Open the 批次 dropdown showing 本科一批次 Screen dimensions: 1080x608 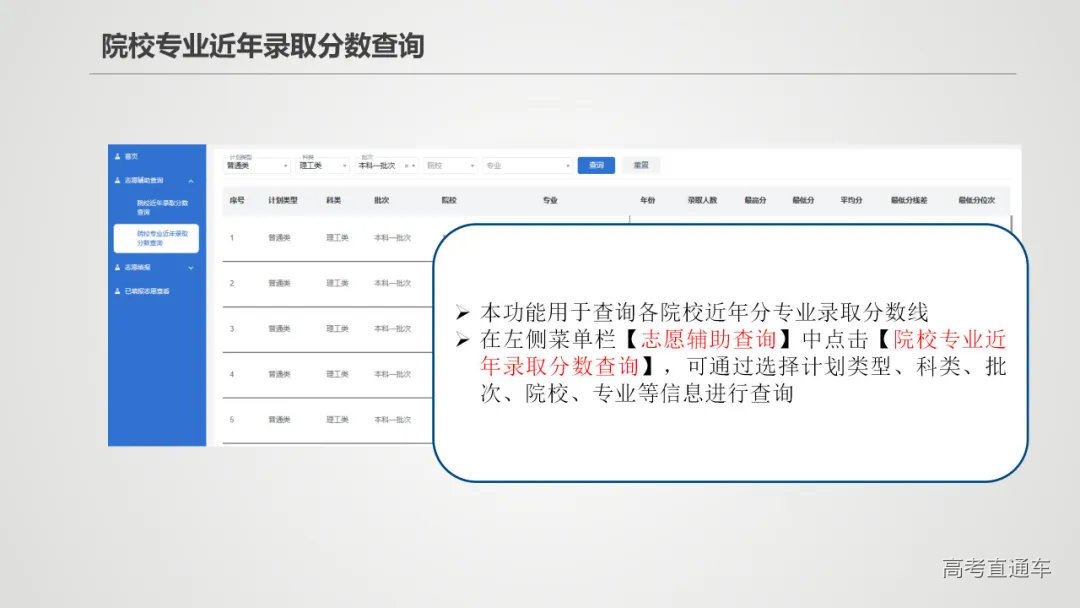click(383, 165)
